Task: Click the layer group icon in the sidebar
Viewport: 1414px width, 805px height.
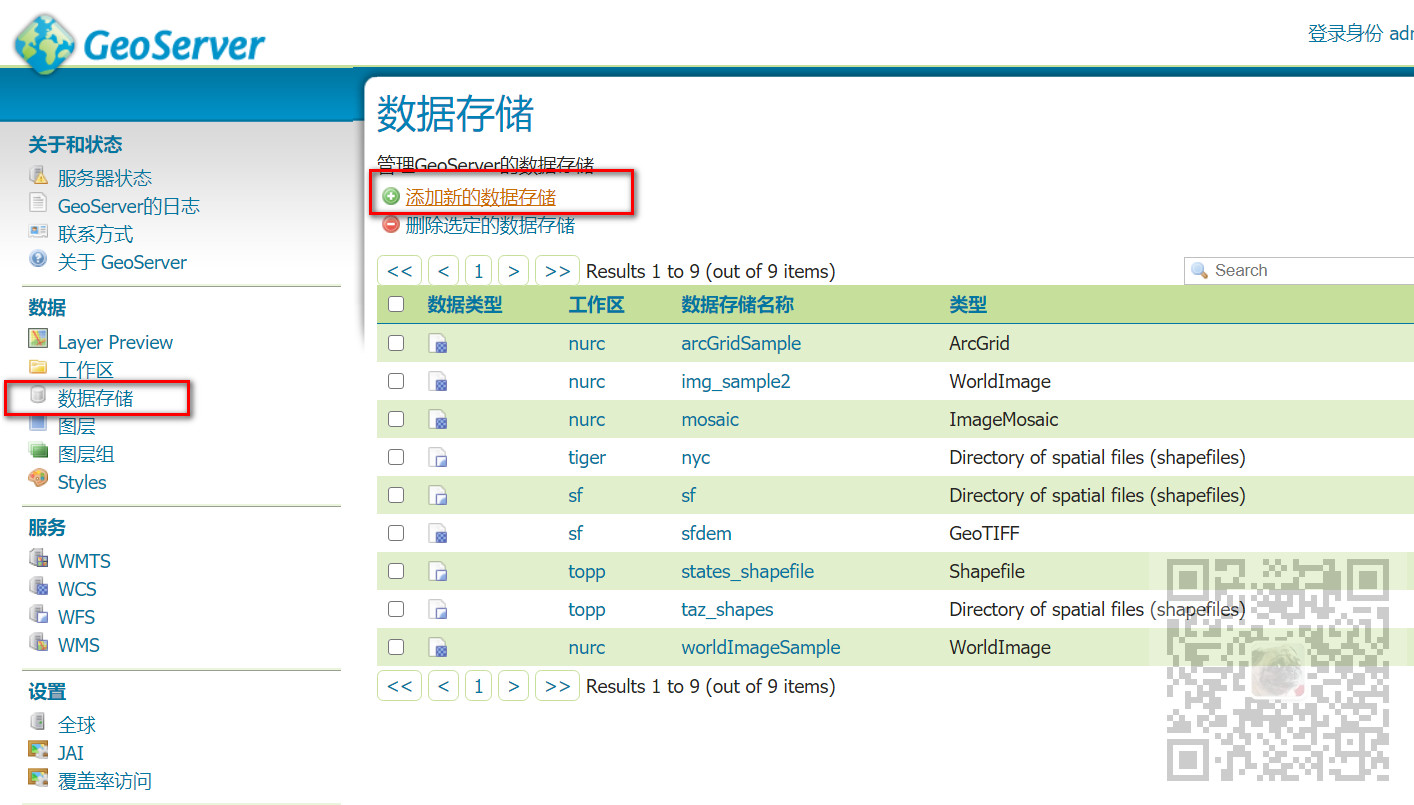Action: [x=38, y=452]
